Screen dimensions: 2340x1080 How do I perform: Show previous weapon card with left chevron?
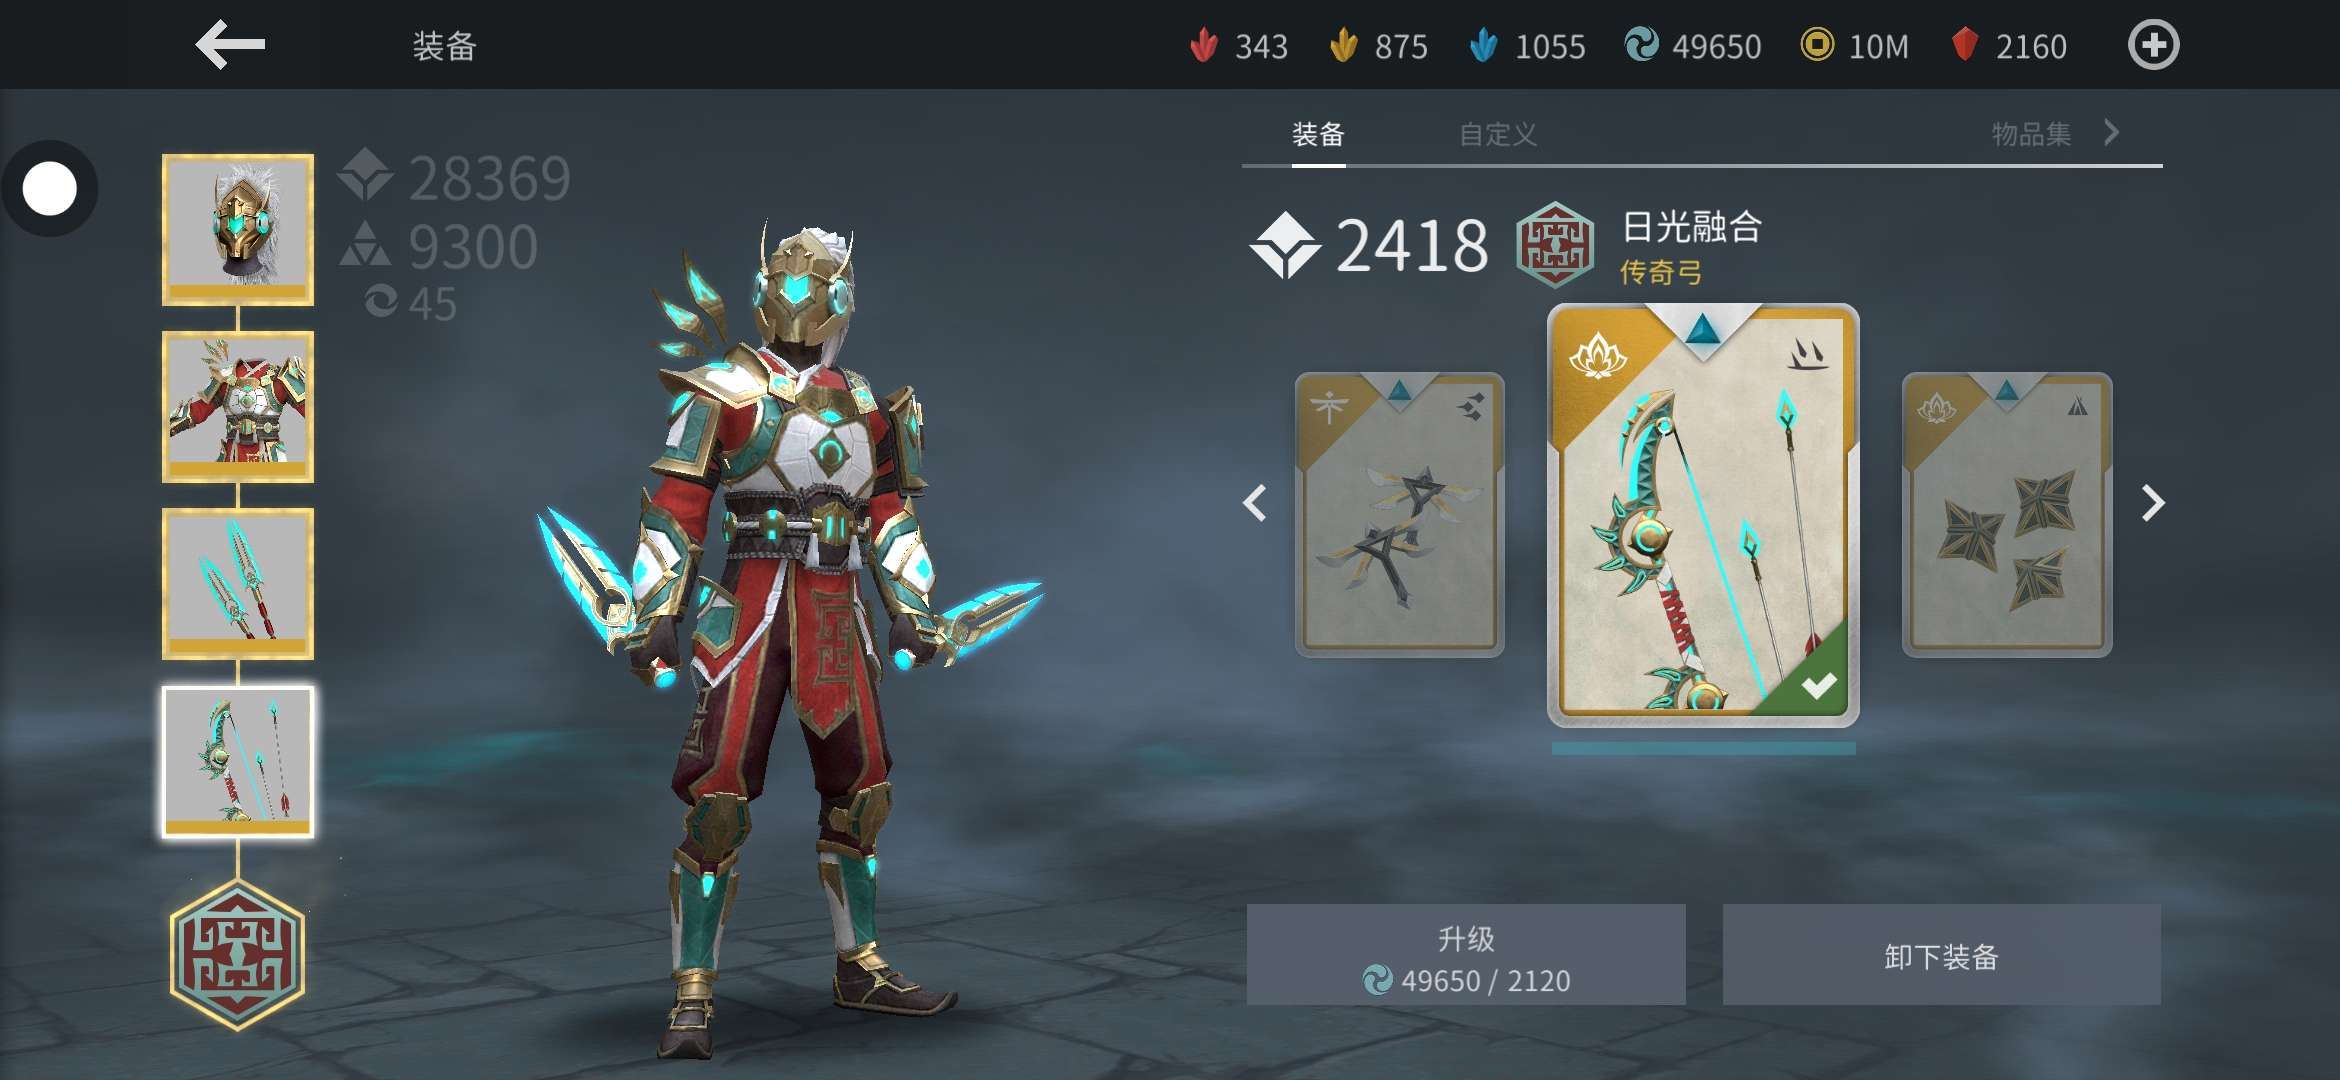pyautogui.click(x=1255, y=502)
